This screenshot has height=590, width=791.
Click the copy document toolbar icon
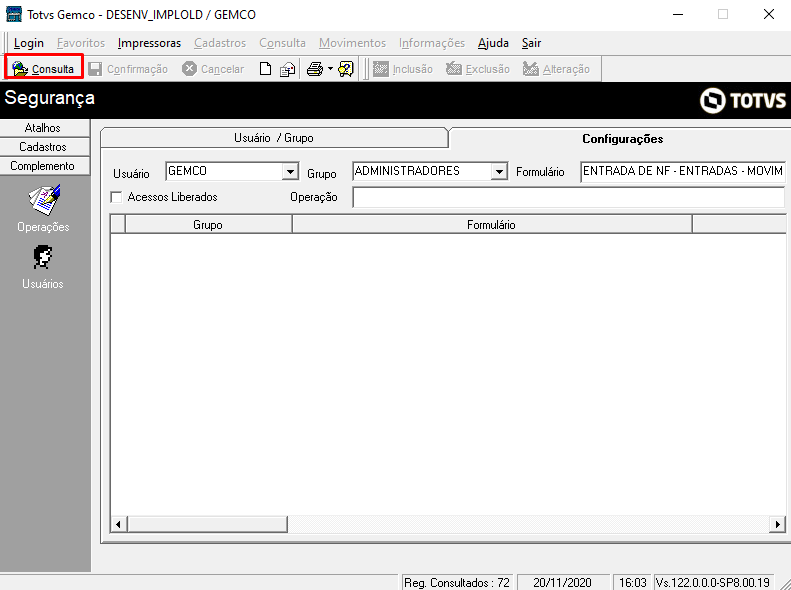288,69
